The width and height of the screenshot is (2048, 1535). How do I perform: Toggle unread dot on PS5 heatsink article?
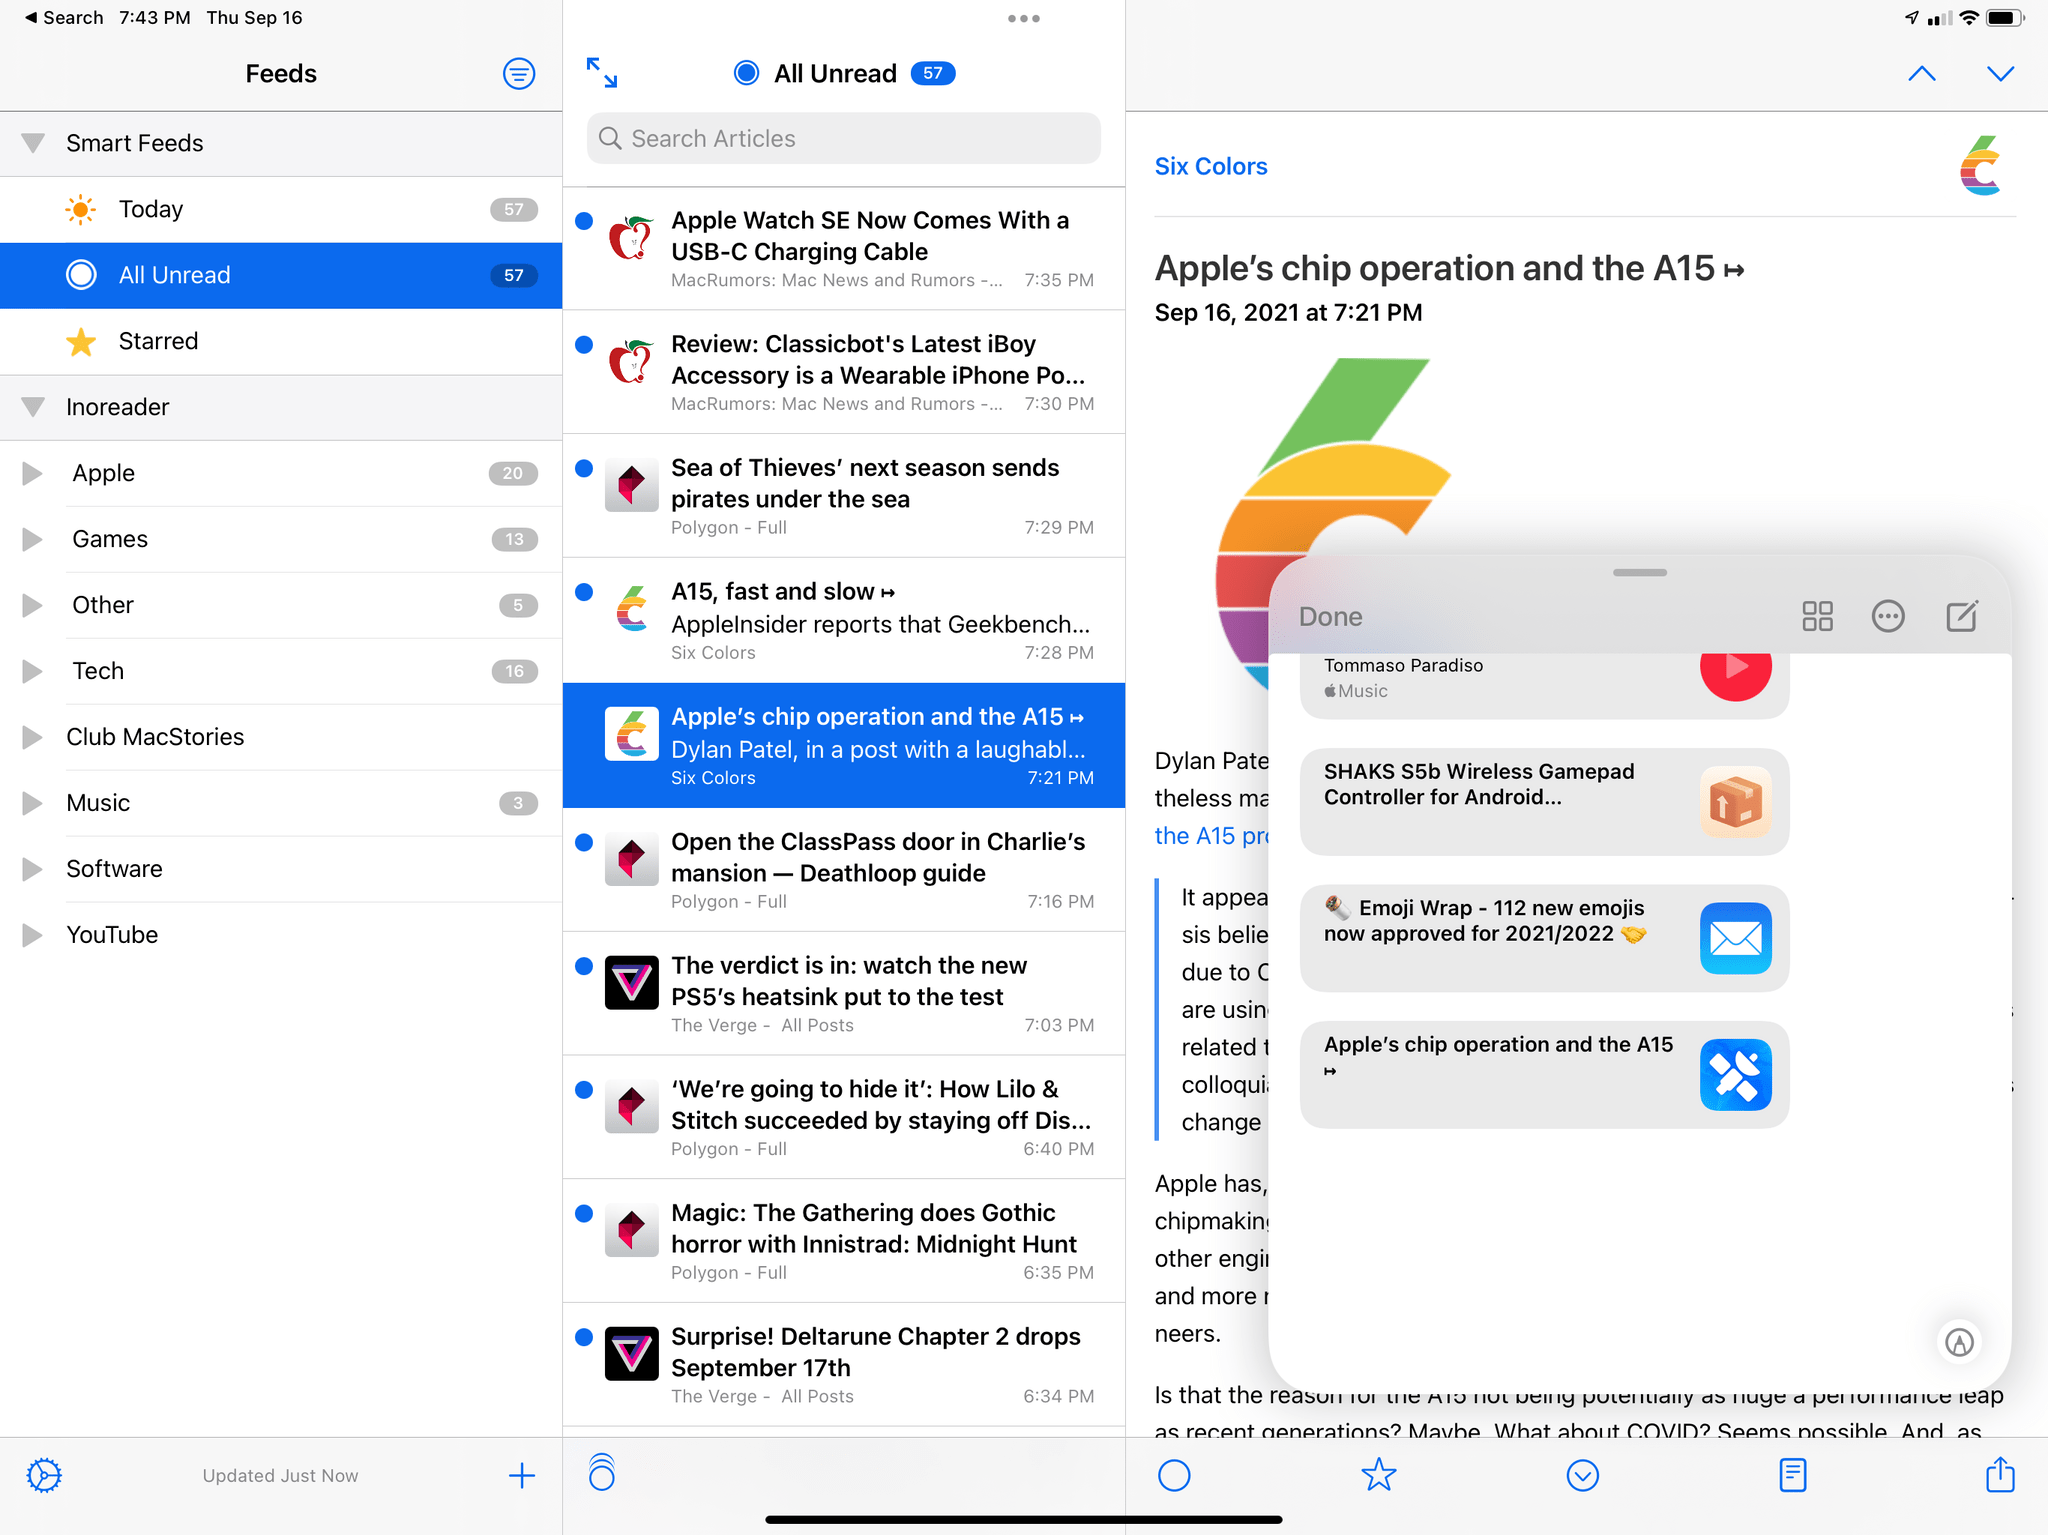coord(585,966)
